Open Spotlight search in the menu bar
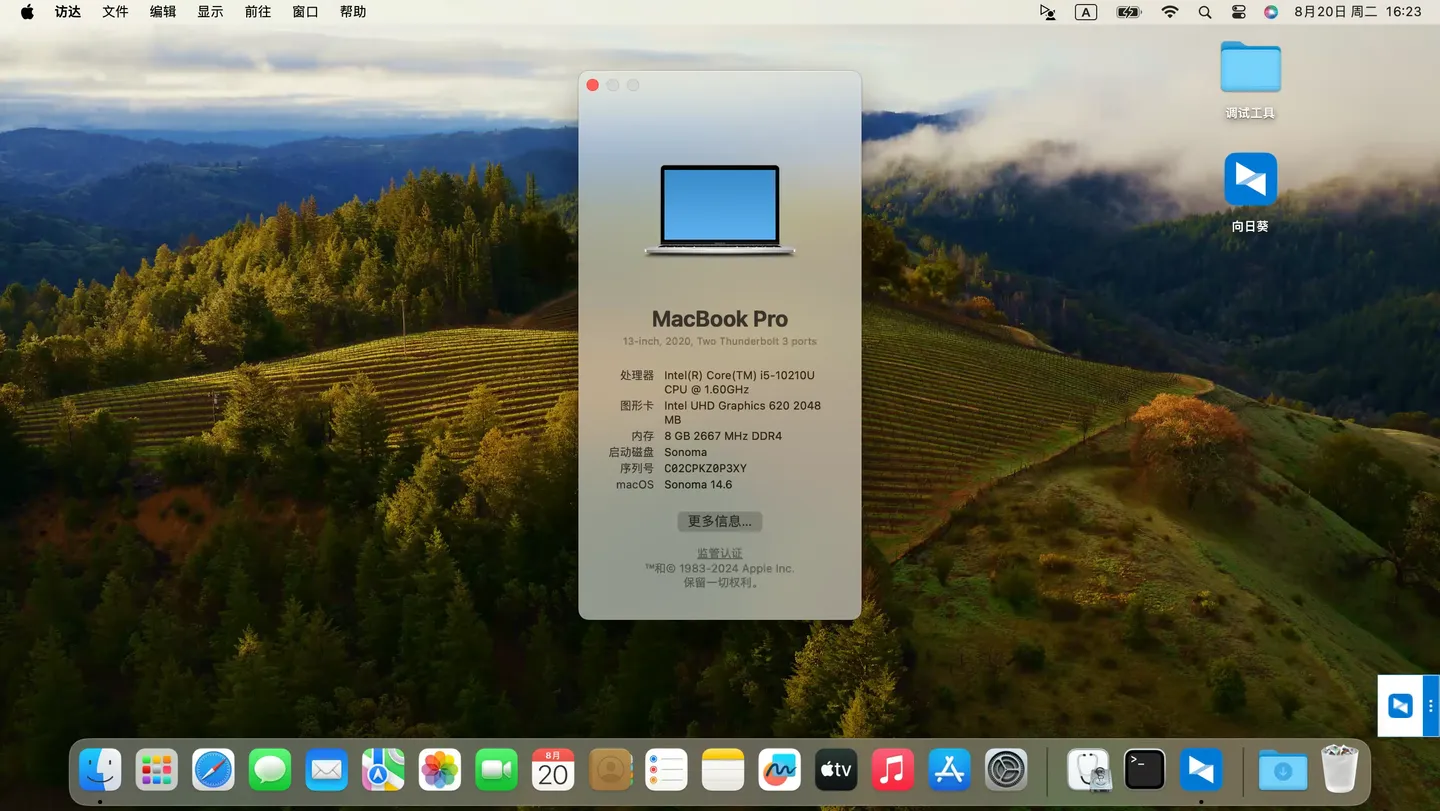This screenshot has height=811, width=1440. (1204, 12)
